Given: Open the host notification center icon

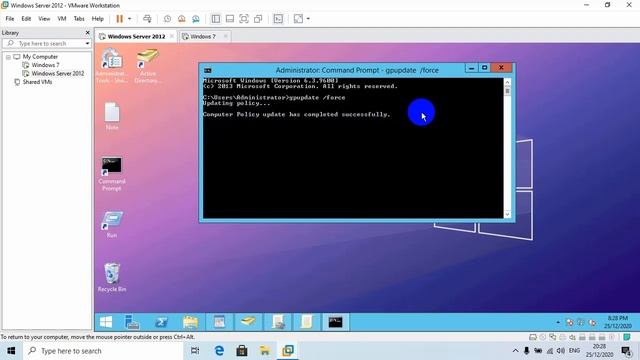Looking at the screenshot, I should pos(627,351).
